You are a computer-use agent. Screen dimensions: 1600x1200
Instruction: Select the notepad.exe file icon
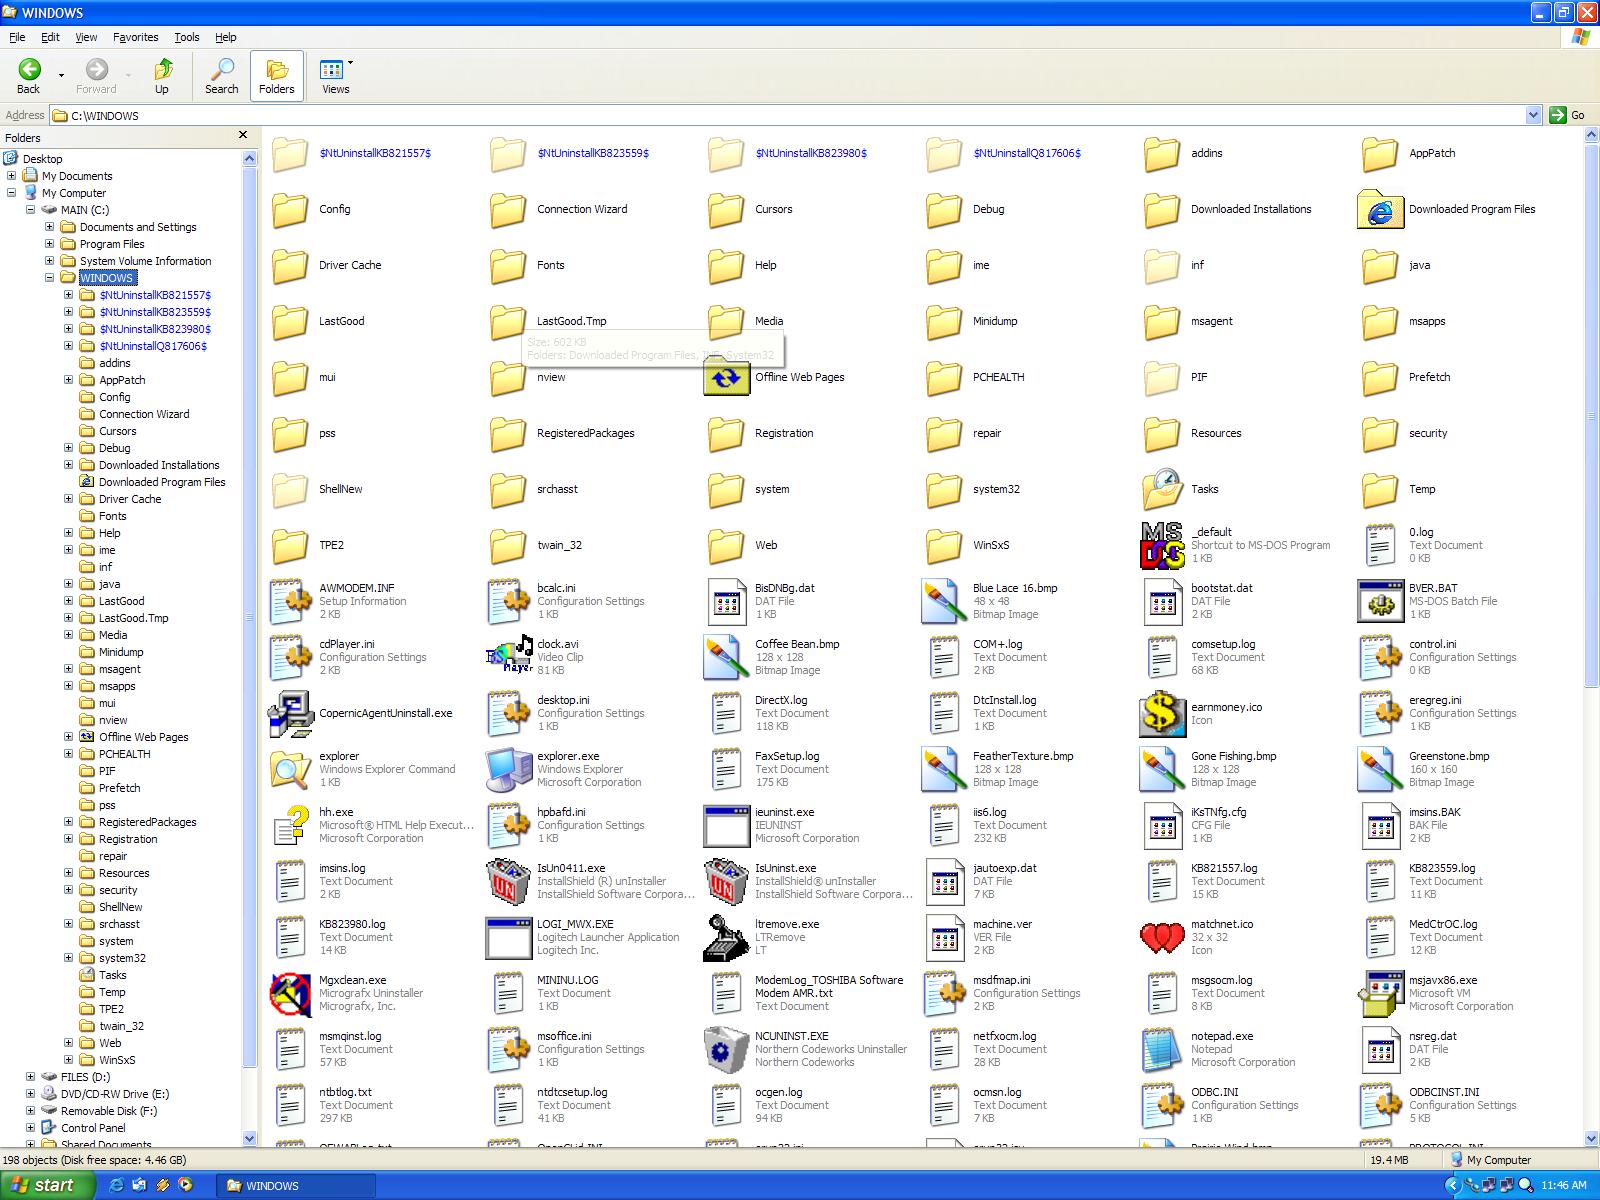(1162, 1049)
